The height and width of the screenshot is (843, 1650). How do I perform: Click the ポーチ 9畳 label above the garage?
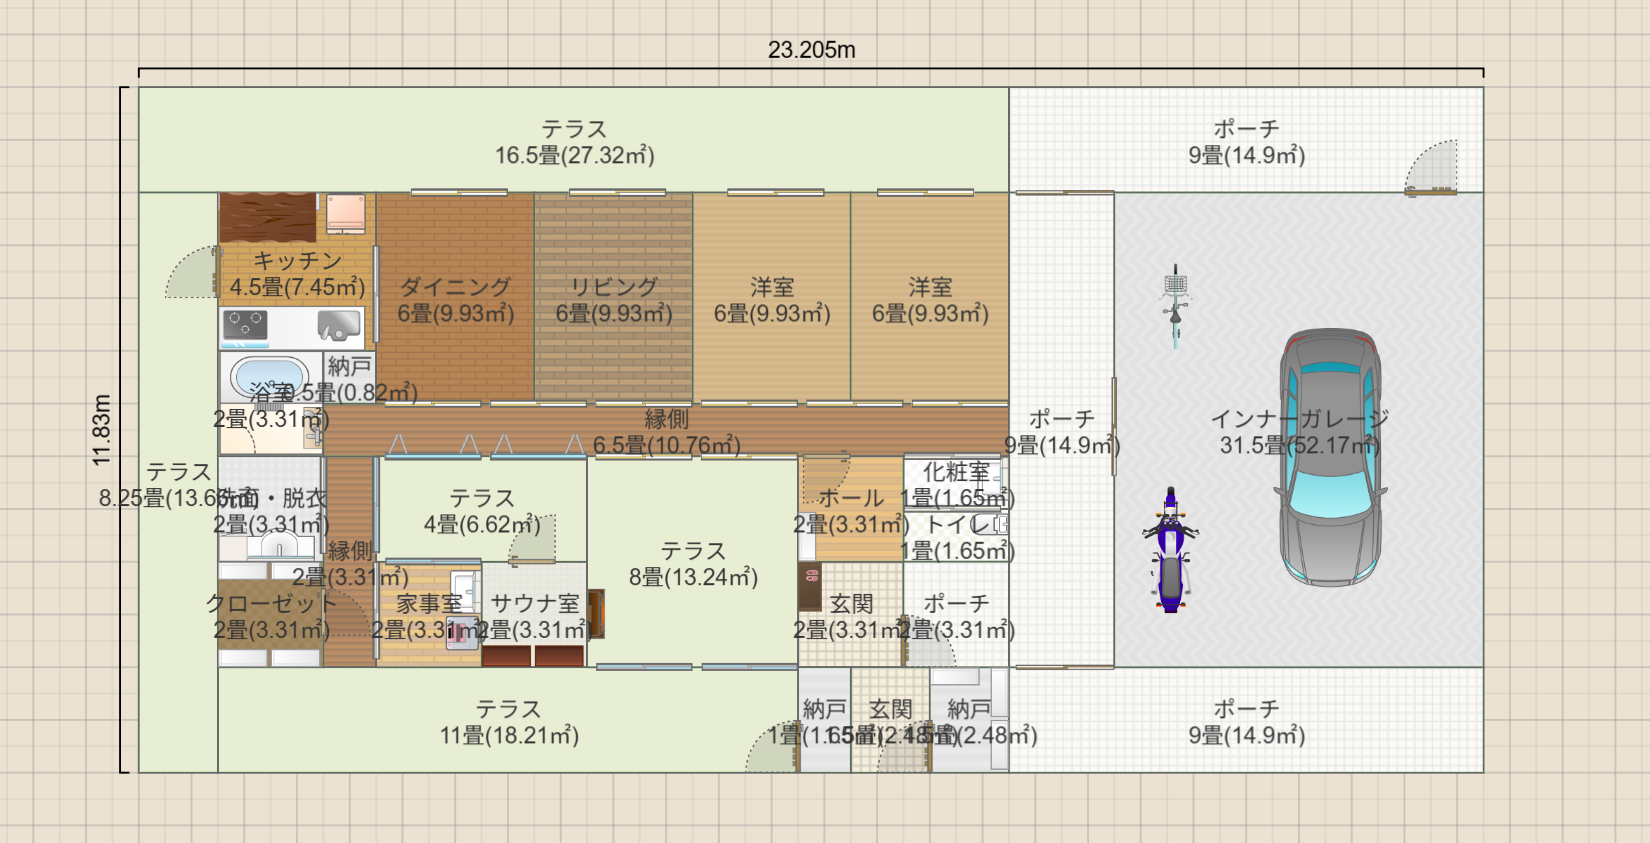(x=1247, y=142)
